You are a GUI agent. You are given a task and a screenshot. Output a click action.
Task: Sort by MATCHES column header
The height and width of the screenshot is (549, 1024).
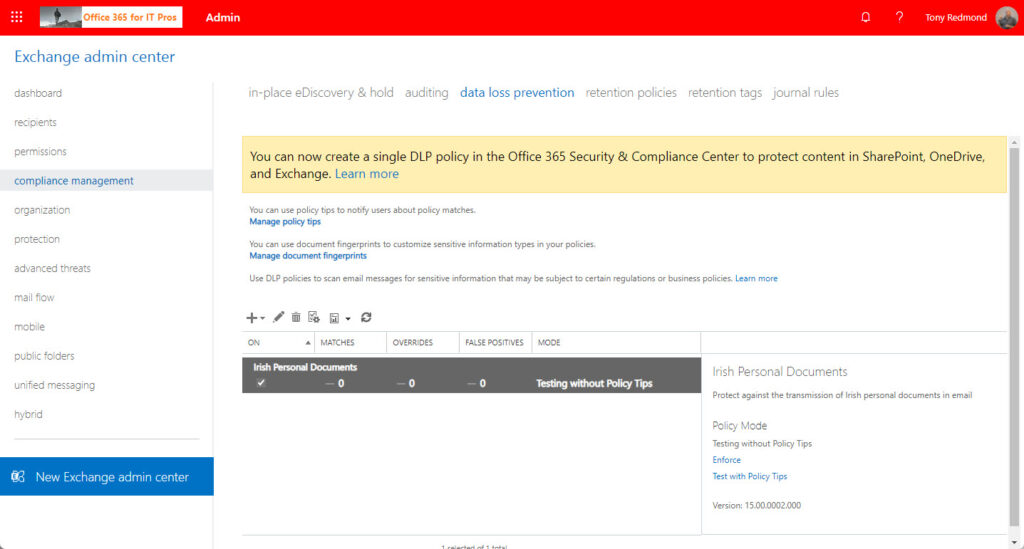click(338, 343)
